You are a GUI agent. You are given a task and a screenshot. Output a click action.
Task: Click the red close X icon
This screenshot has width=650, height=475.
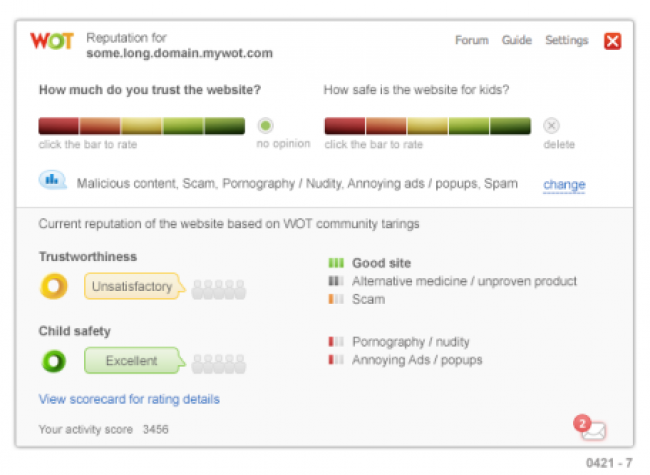point(612,41)
